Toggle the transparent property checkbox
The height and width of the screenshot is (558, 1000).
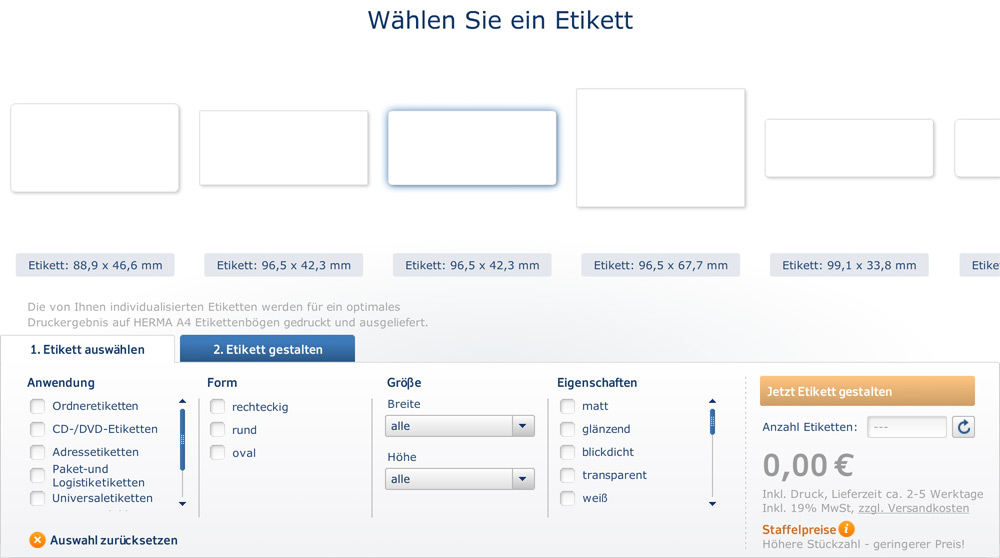[568, 475]
